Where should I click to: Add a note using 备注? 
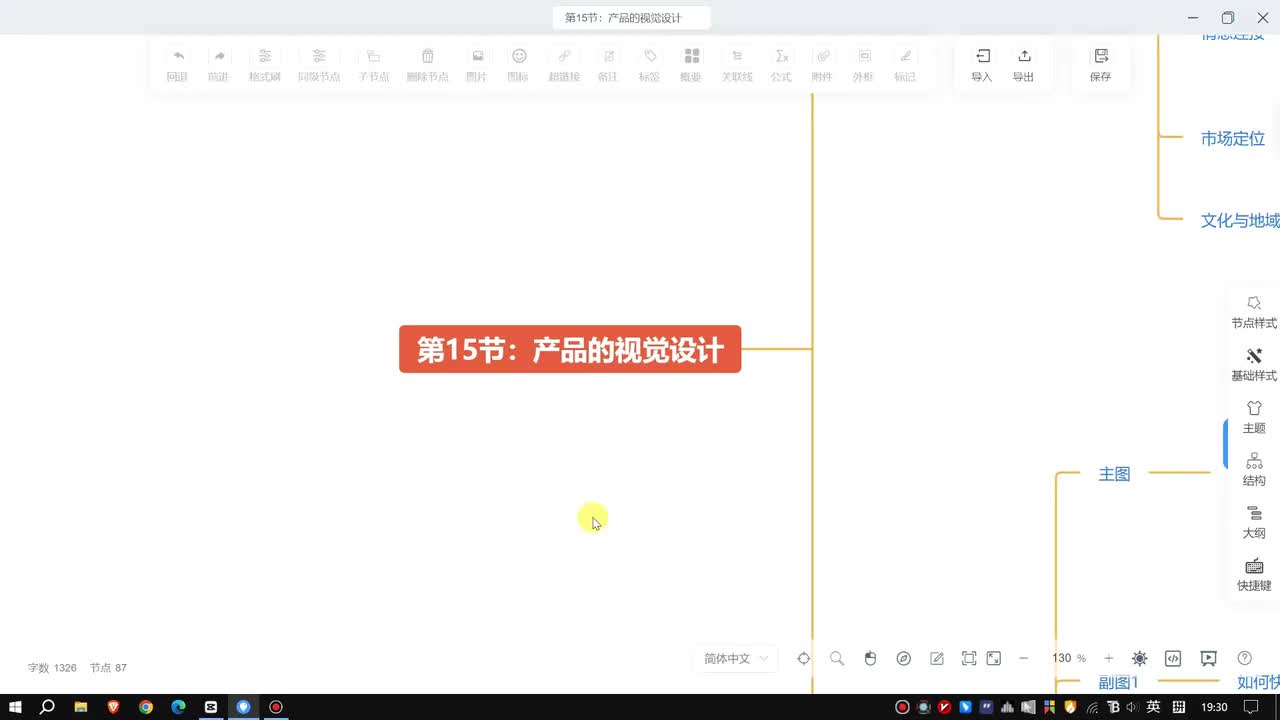pos(608,65)
